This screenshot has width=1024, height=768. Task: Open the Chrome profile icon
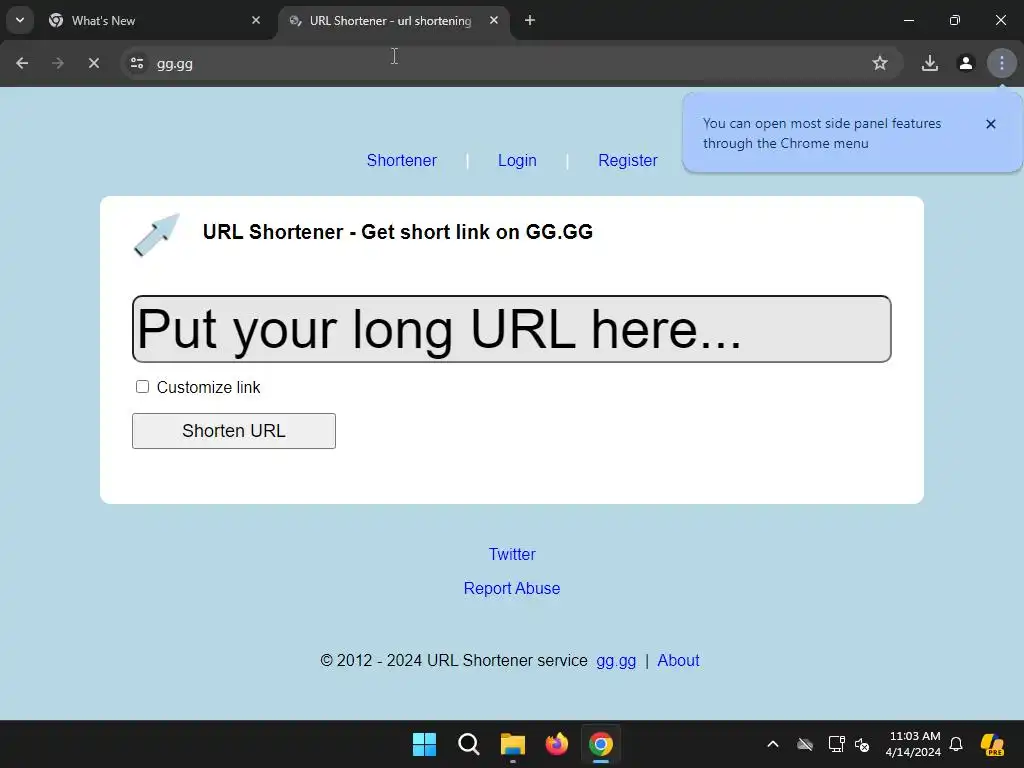[966, 63]
